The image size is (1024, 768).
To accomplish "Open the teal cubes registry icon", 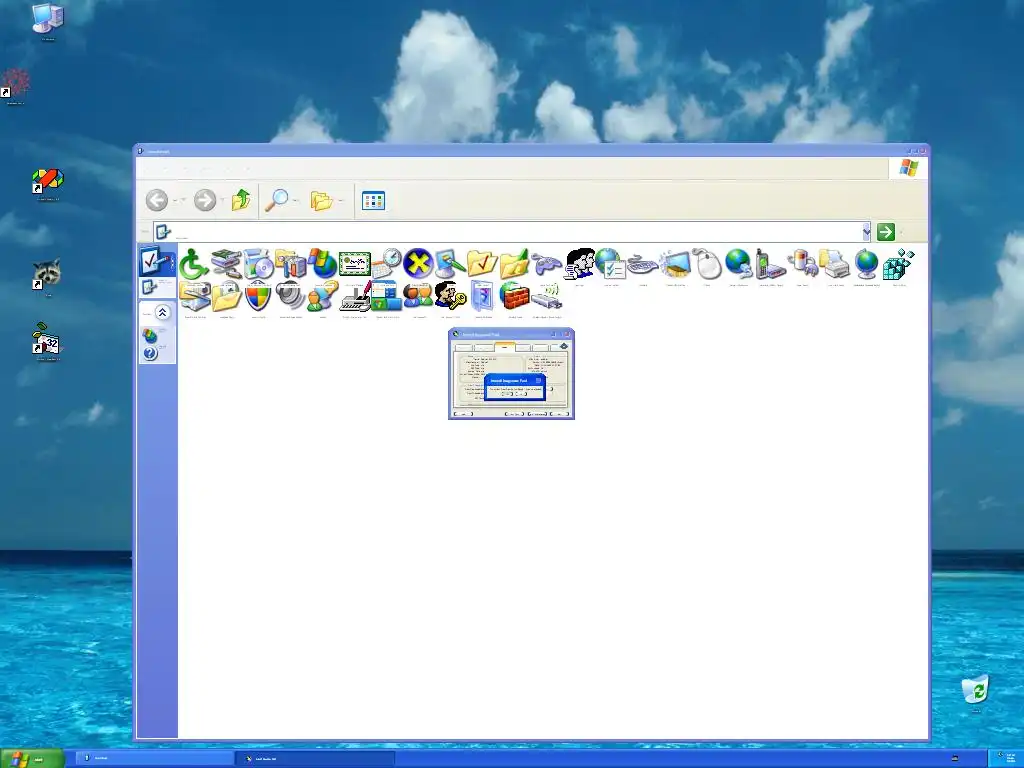I will (899, 264).
